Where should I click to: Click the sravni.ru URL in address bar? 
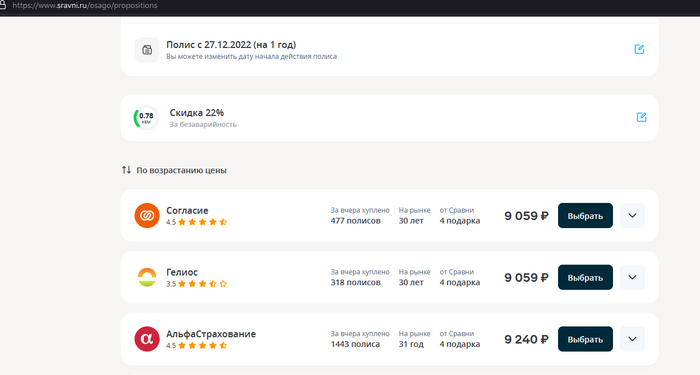coord(85,5)
